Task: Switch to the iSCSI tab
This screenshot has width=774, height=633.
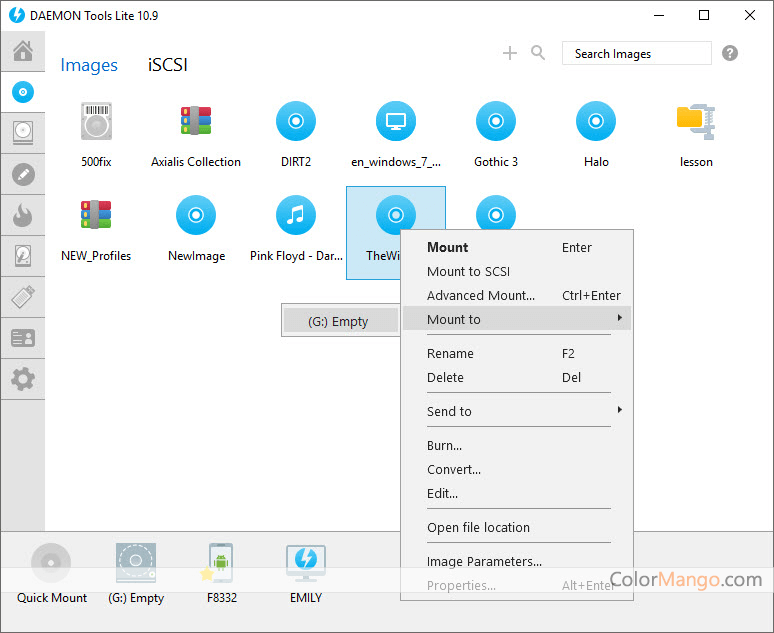Action: (167, 65)
